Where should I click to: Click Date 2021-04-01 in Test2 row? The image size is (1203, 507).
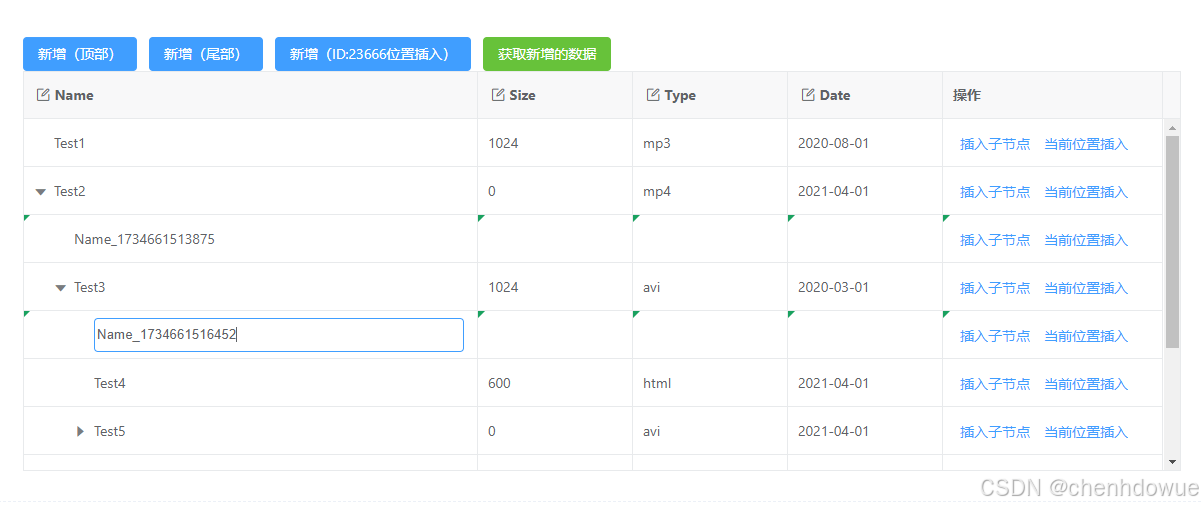point(833,192)
